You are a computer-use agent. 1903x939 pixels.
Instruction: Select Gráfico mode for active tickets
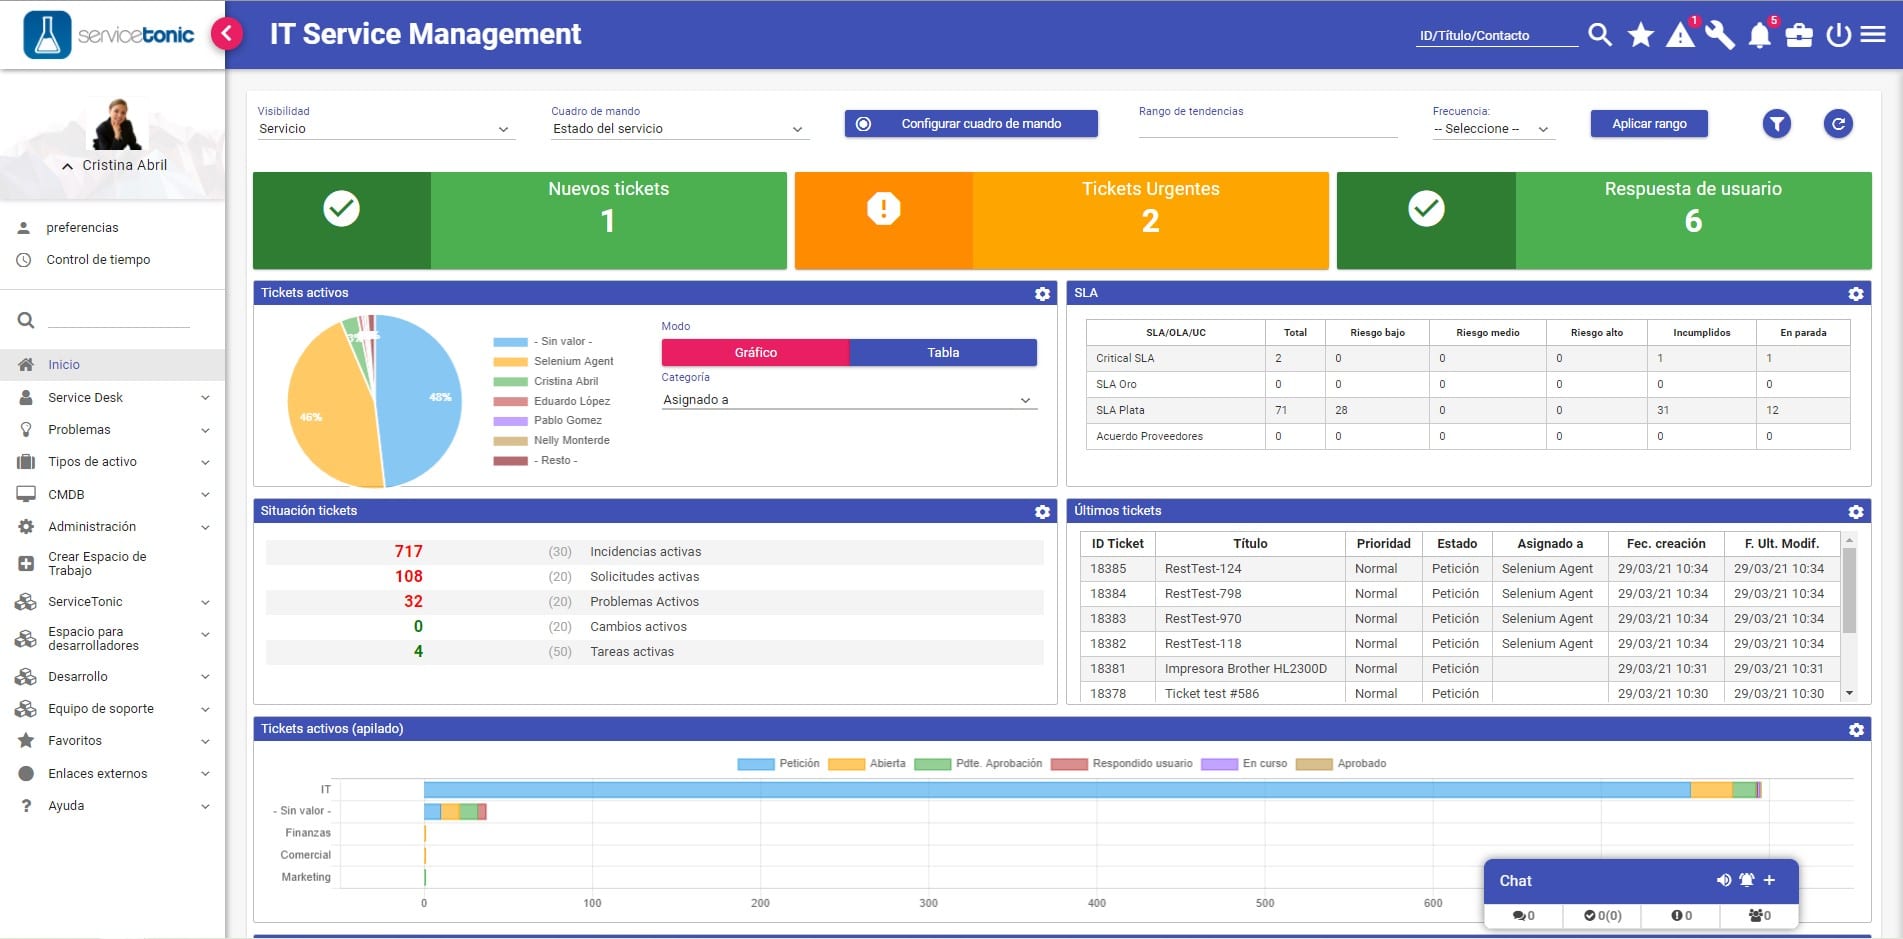[x=755, y=353]
